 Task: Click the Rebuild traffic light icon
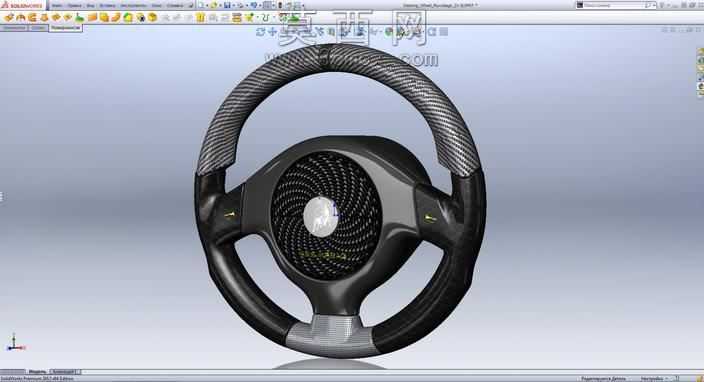click(280, 5)
